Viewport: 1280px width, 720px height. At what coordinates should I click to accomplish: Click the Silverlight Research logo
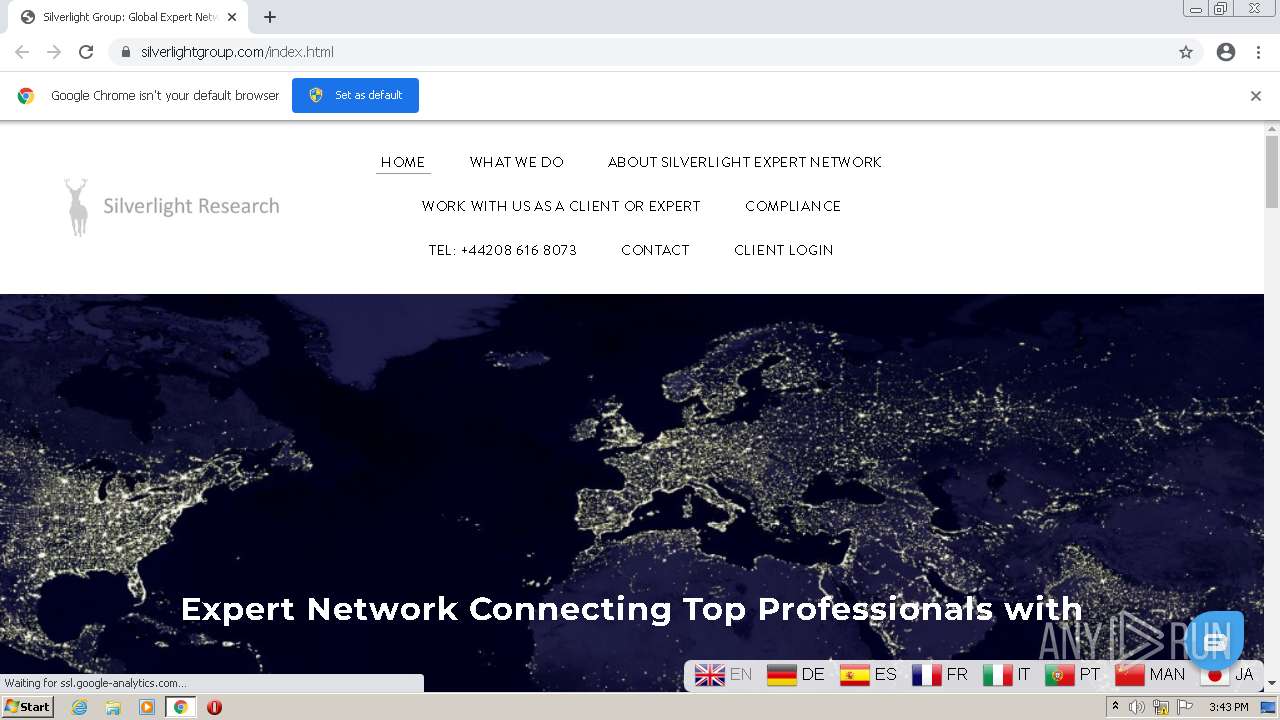(171, 206)
